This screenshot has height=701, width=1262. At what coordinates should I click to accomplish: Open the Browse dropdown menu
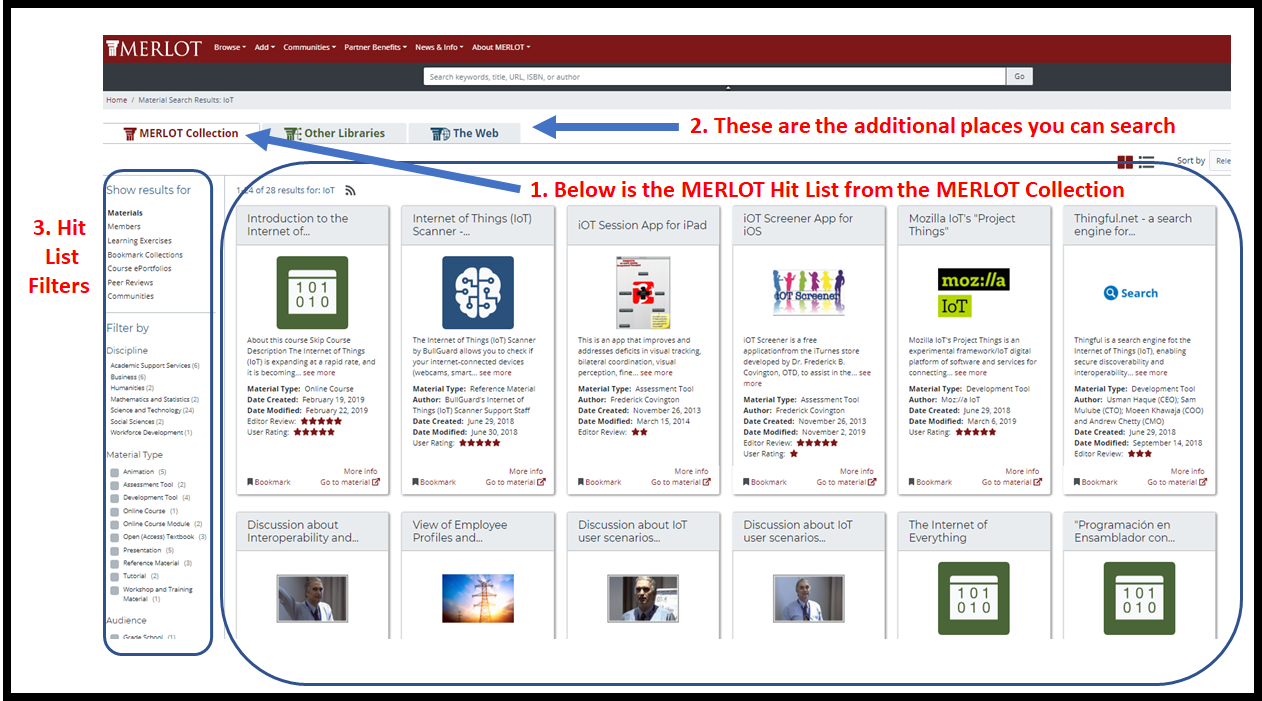coord(229,47)
